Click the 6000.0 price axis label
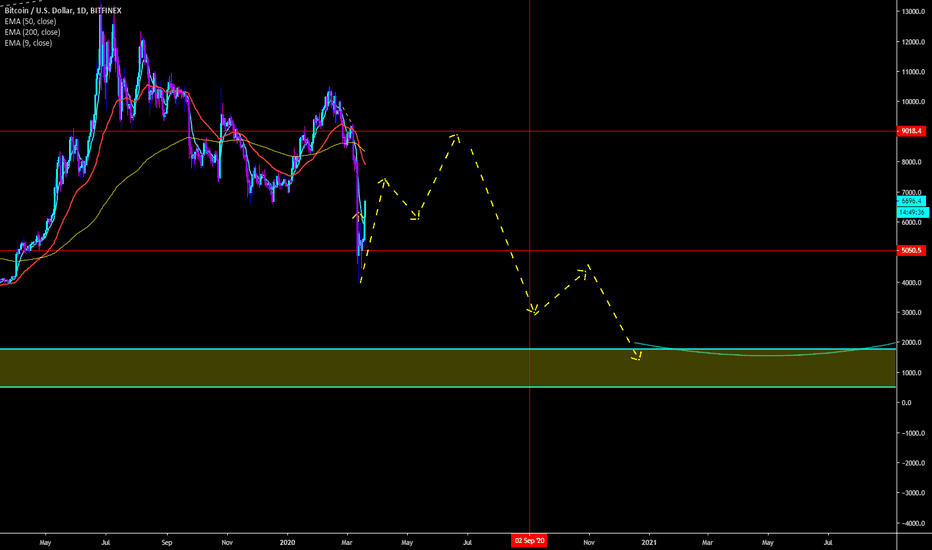 tap(913, 222)
